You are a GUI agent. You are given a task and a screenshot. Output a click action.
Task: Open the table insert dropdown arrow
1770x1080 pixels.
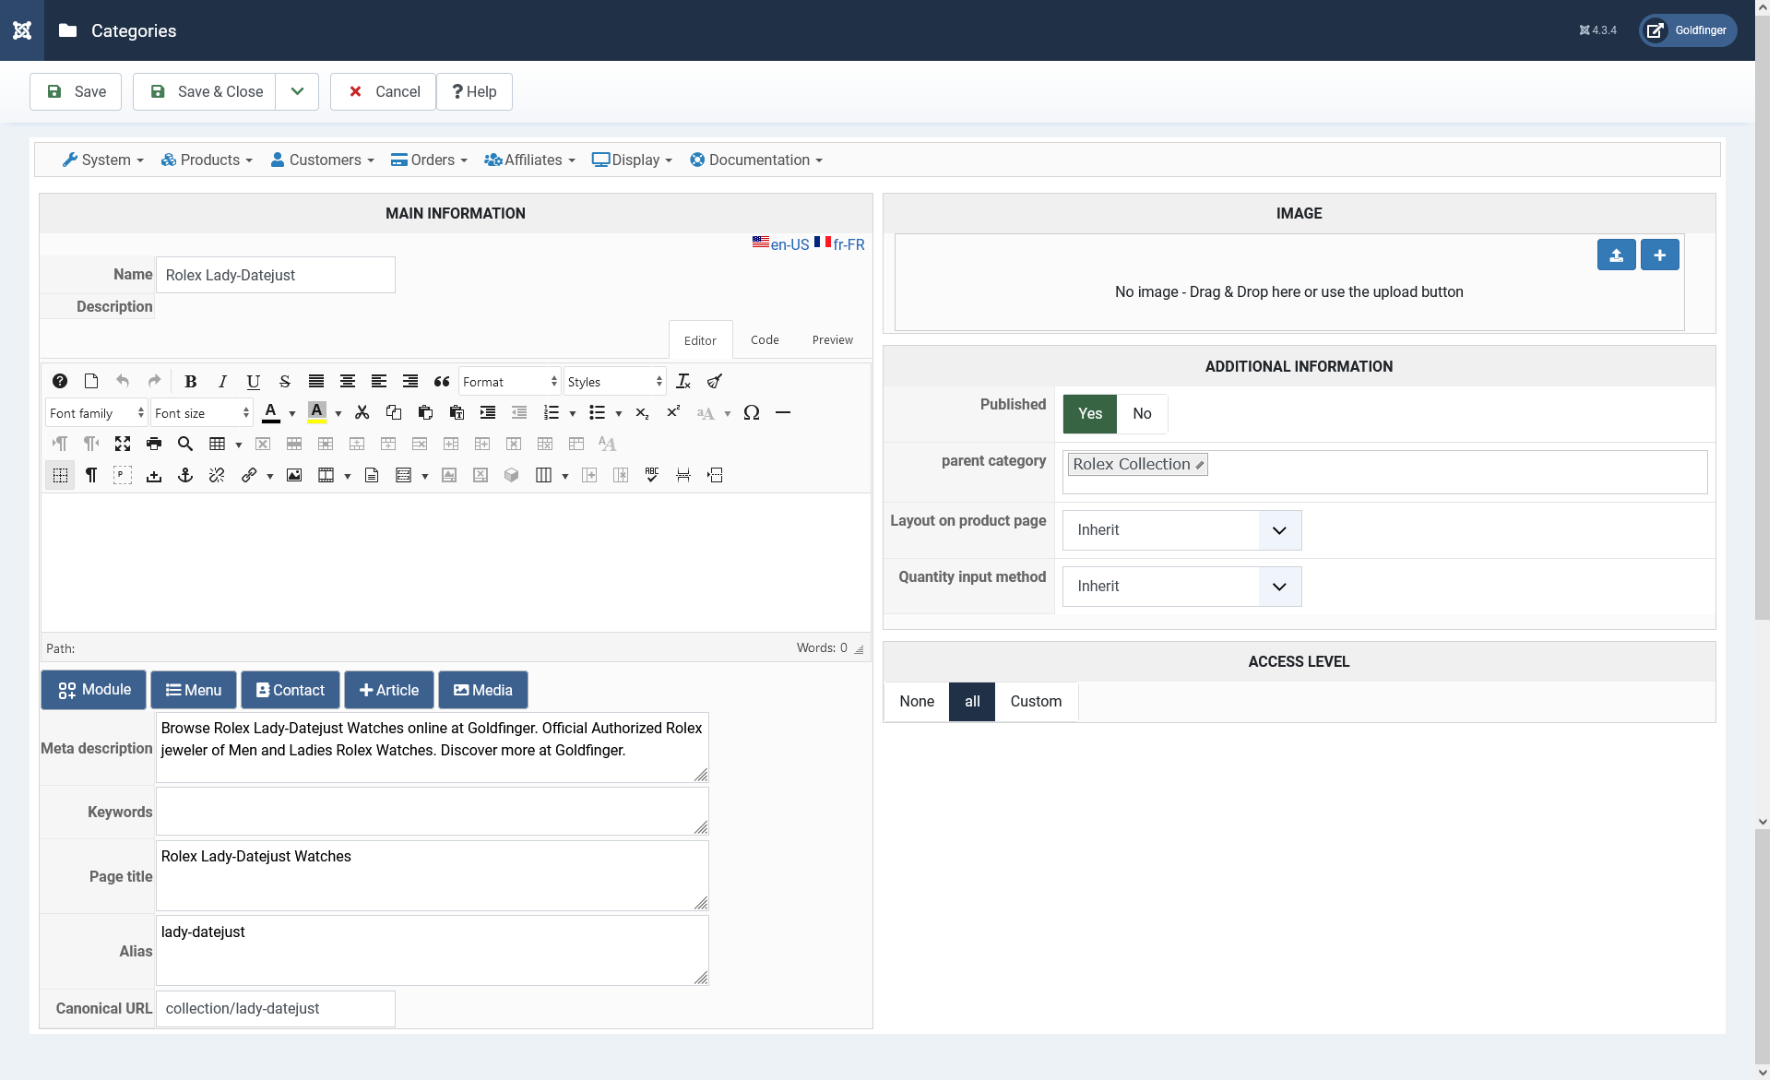[x=239, y=445]
